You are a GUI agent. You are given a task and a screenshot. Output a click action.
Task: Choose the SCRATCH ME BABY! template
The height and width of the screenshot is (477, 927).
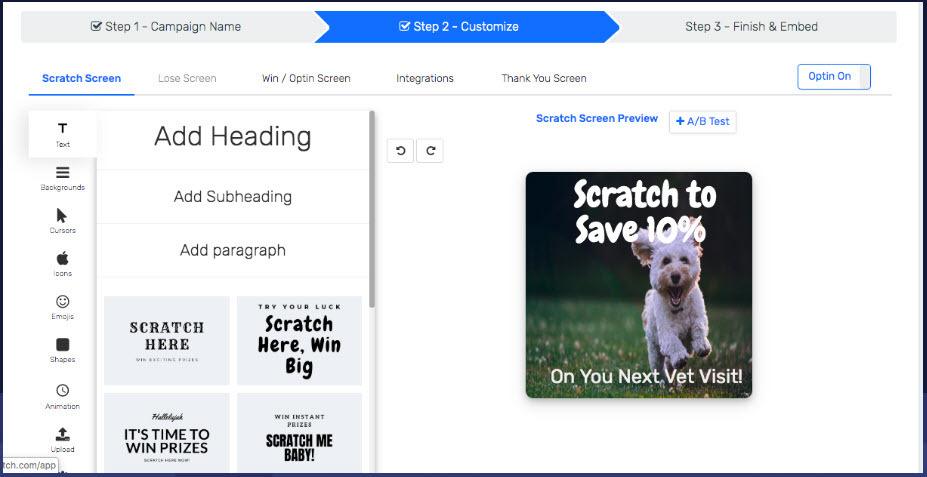[299, 433]
